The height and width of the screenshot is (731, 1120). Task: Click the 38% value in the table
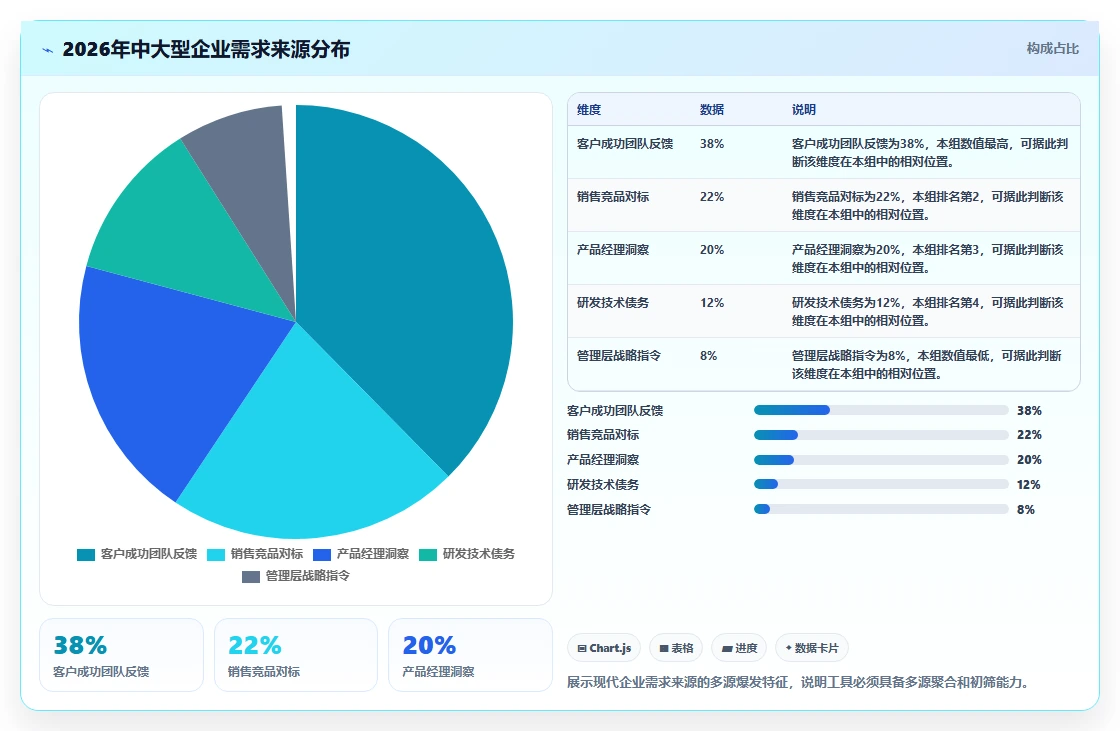pyautogui.click(x=712, y=144)
